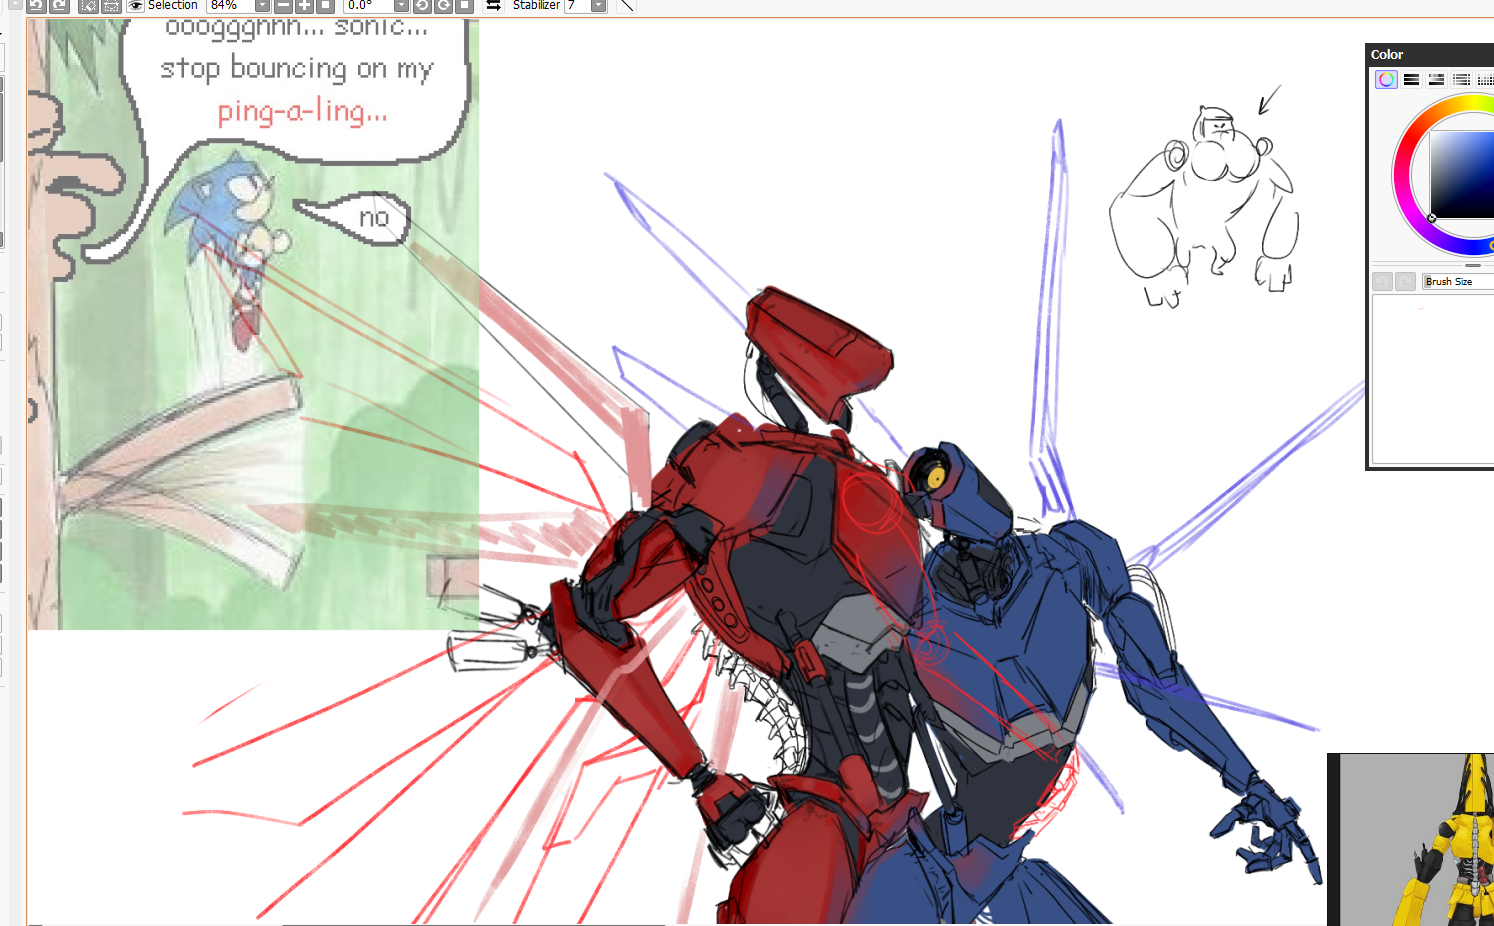Expand the Stabilizer value dropdown
Screen dimensions: 1494x926
coord(598,5)
